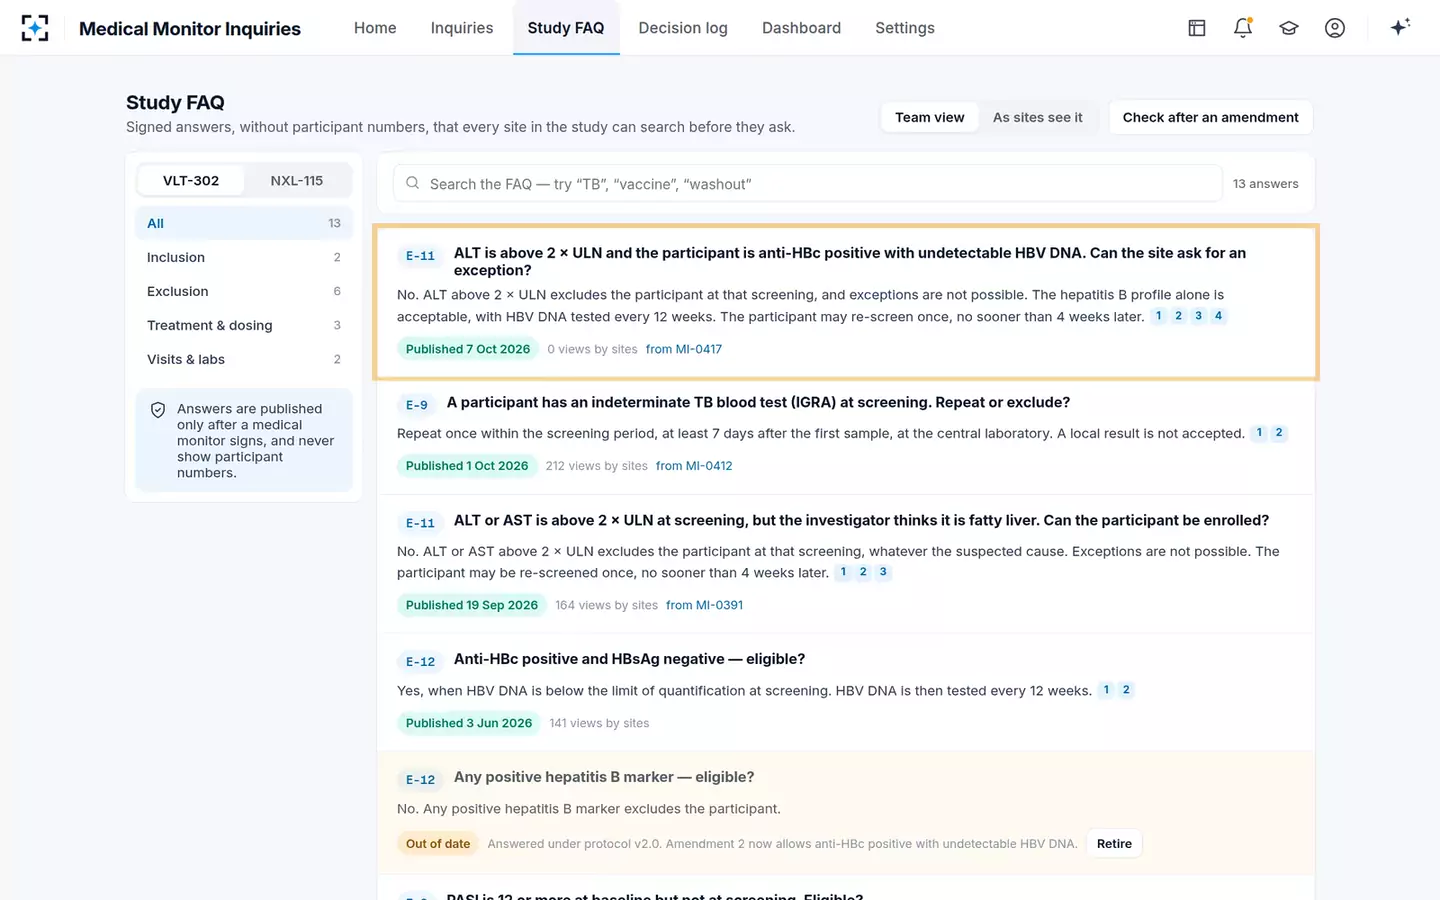This screenshot has height=900, width=1440.
Task: Open the layout panel icon in header
Action: coord(1197,28)
